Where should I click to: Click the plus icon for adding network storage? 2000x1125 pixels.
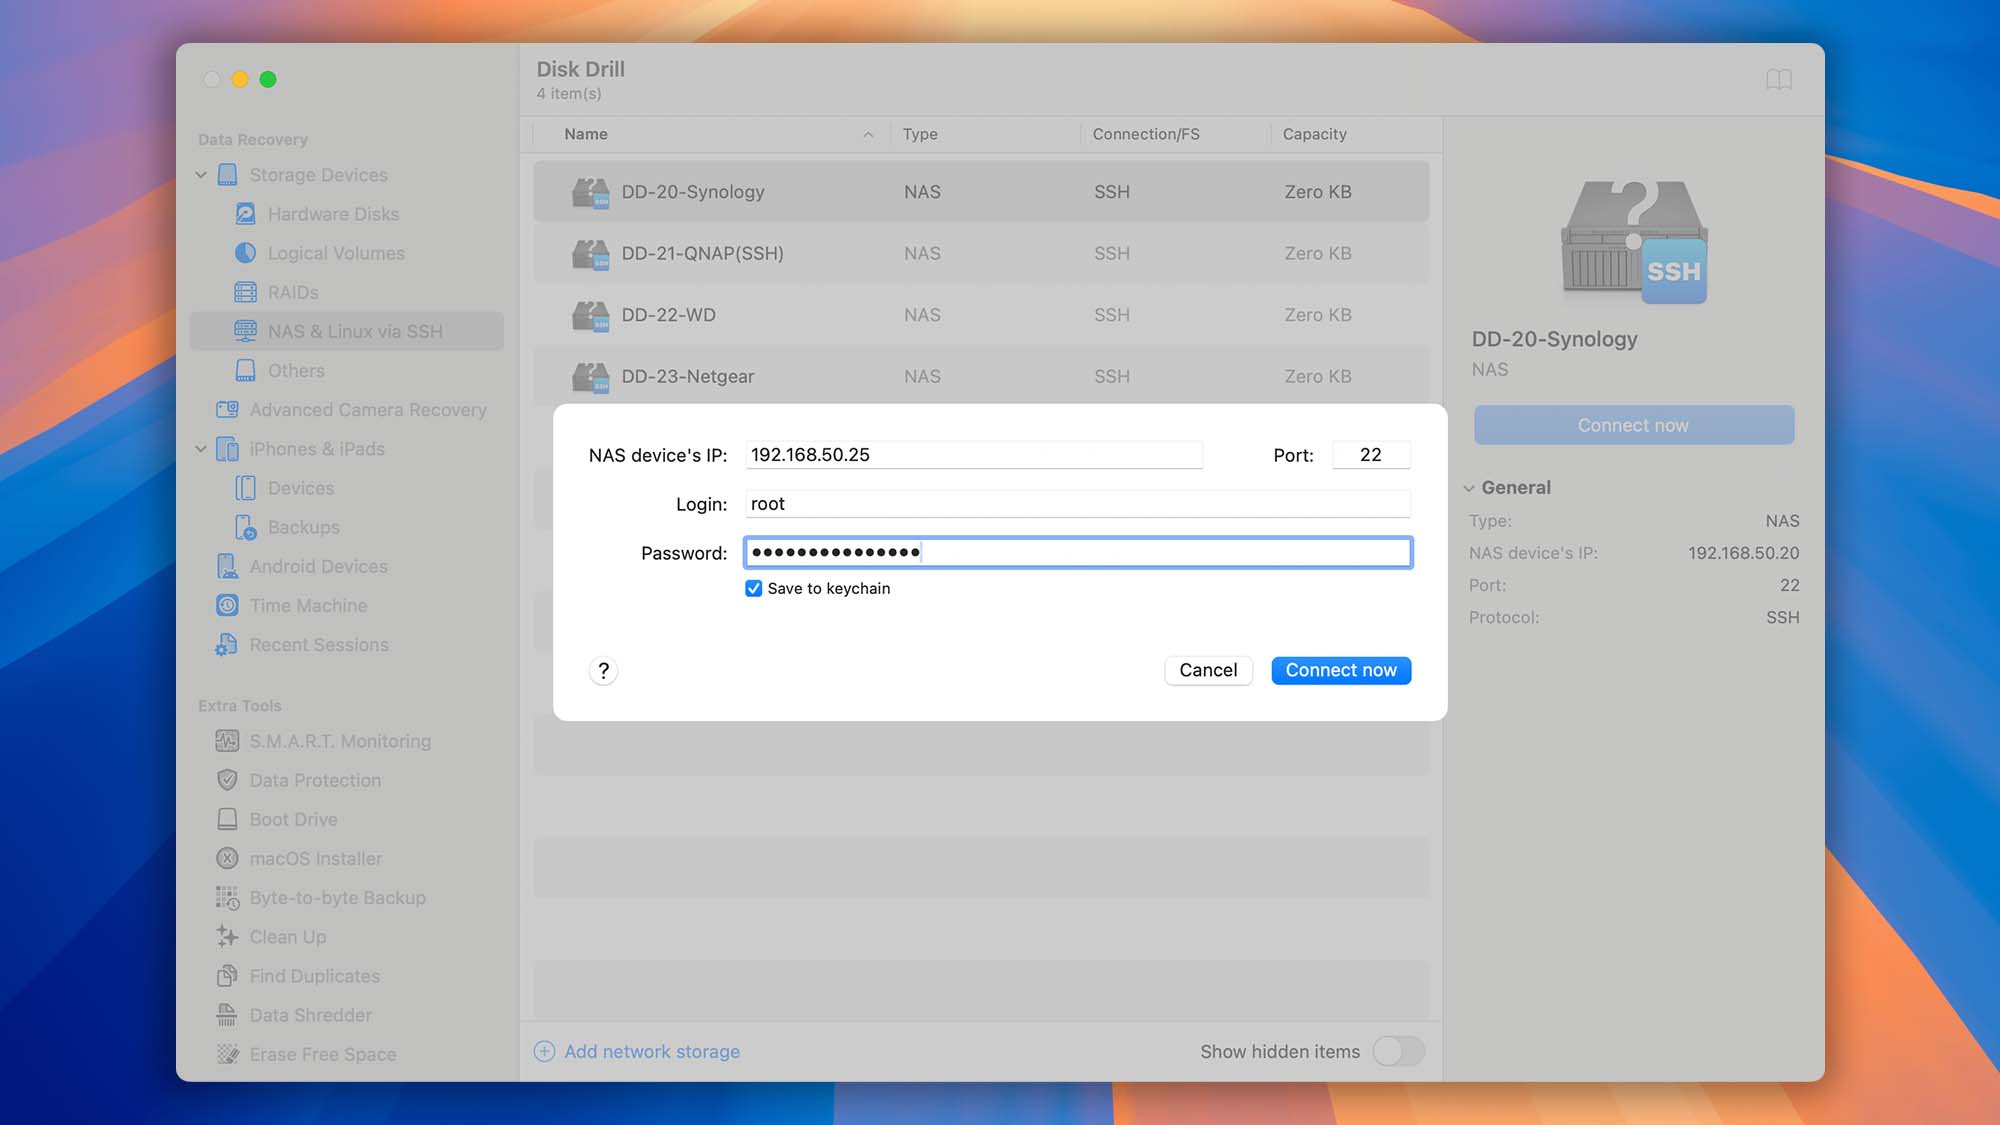coord(544,1051)
